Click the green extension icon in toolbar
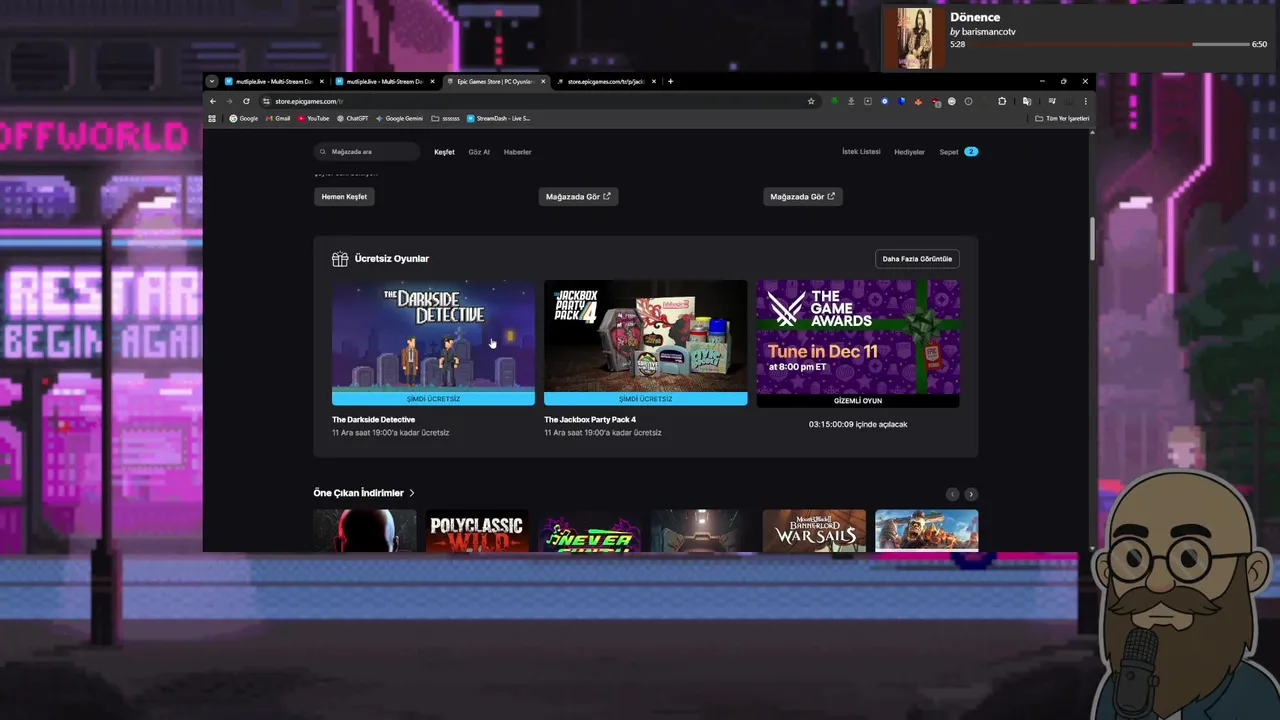The image size is (1280, 720). point(834,101)
